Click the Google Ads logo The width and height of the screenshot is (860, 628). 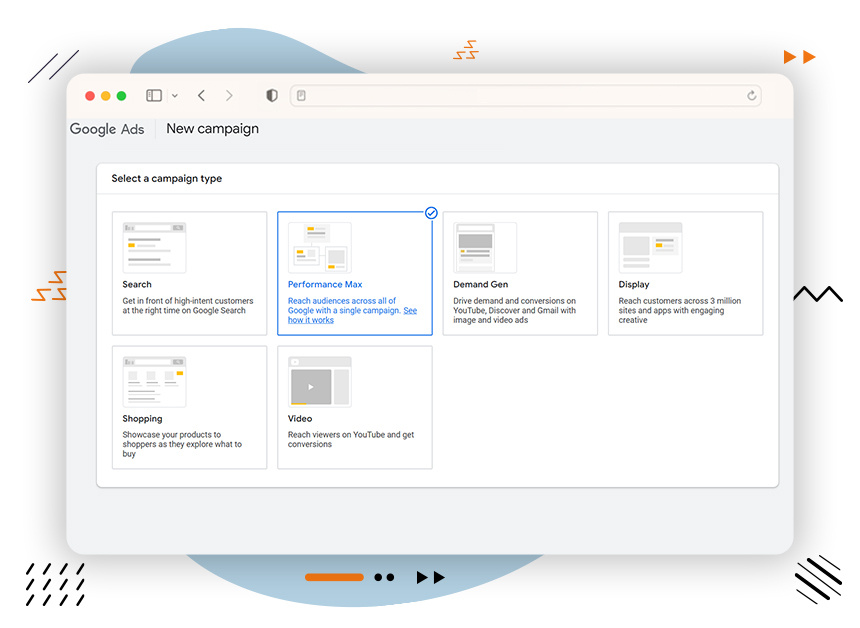pos(106,129)
